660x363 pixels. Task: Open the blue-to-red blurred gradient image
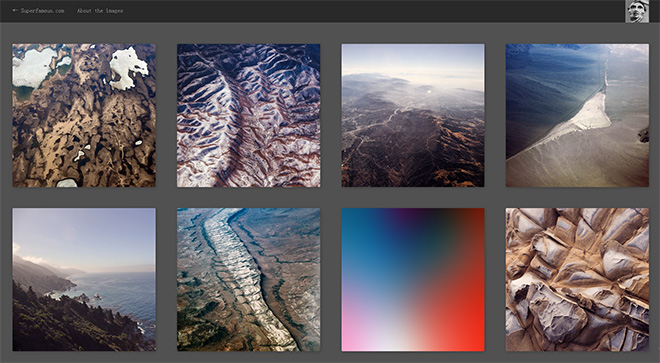click(x=413, y=280)
